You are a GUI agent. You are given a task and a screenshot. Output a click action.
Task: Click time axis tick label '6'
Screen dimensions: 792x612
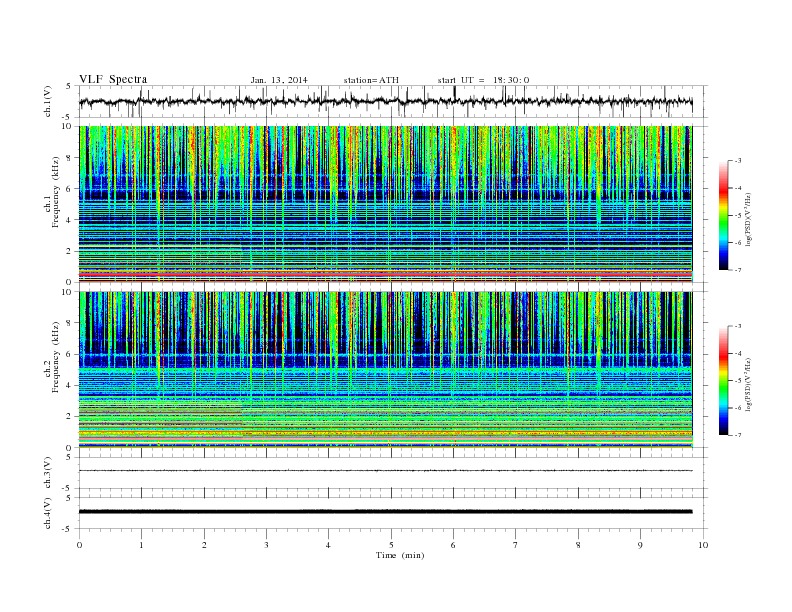(x=453, y=545)
